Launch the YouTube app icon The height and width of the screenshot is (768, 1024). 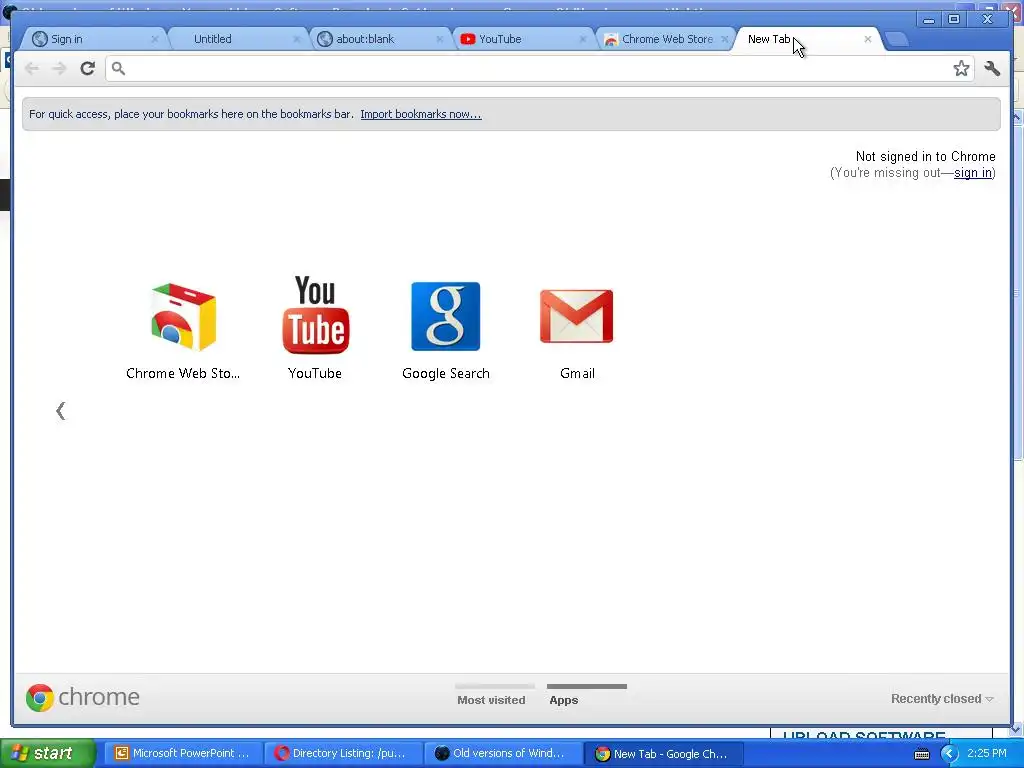(x=315, y=315)
